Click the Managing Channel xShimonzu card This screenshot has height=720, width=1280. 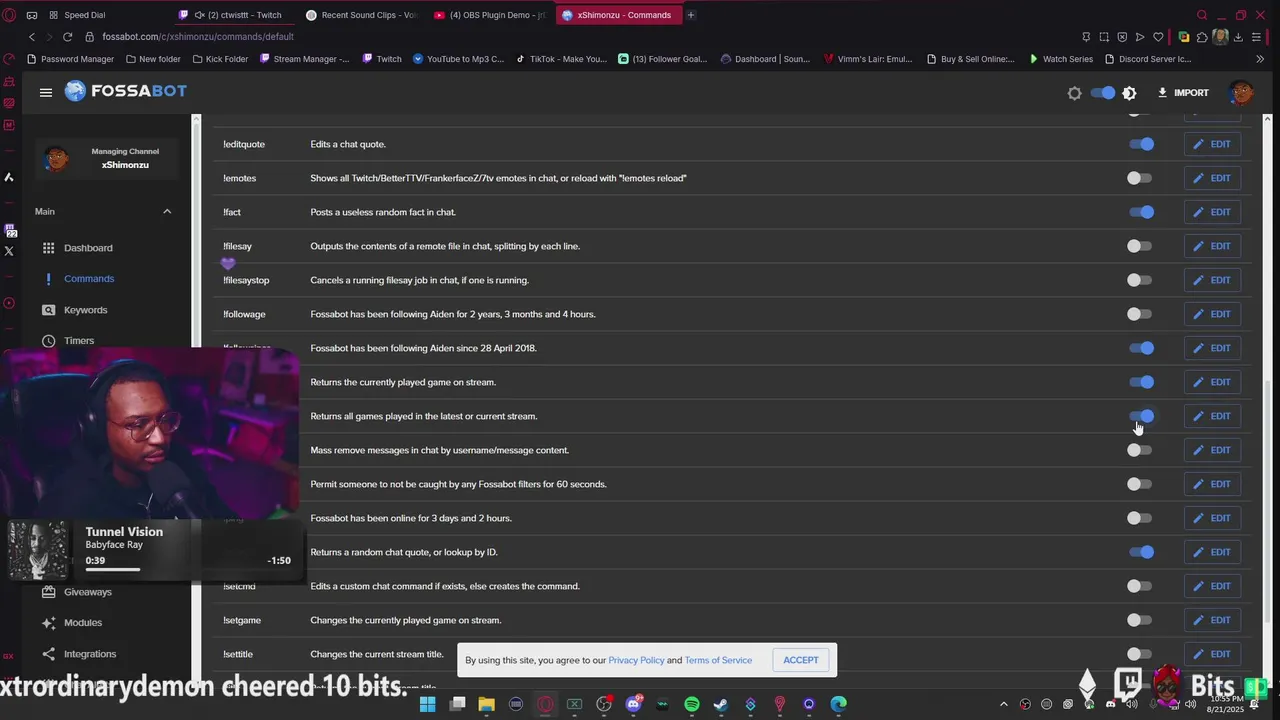[108, 158]
